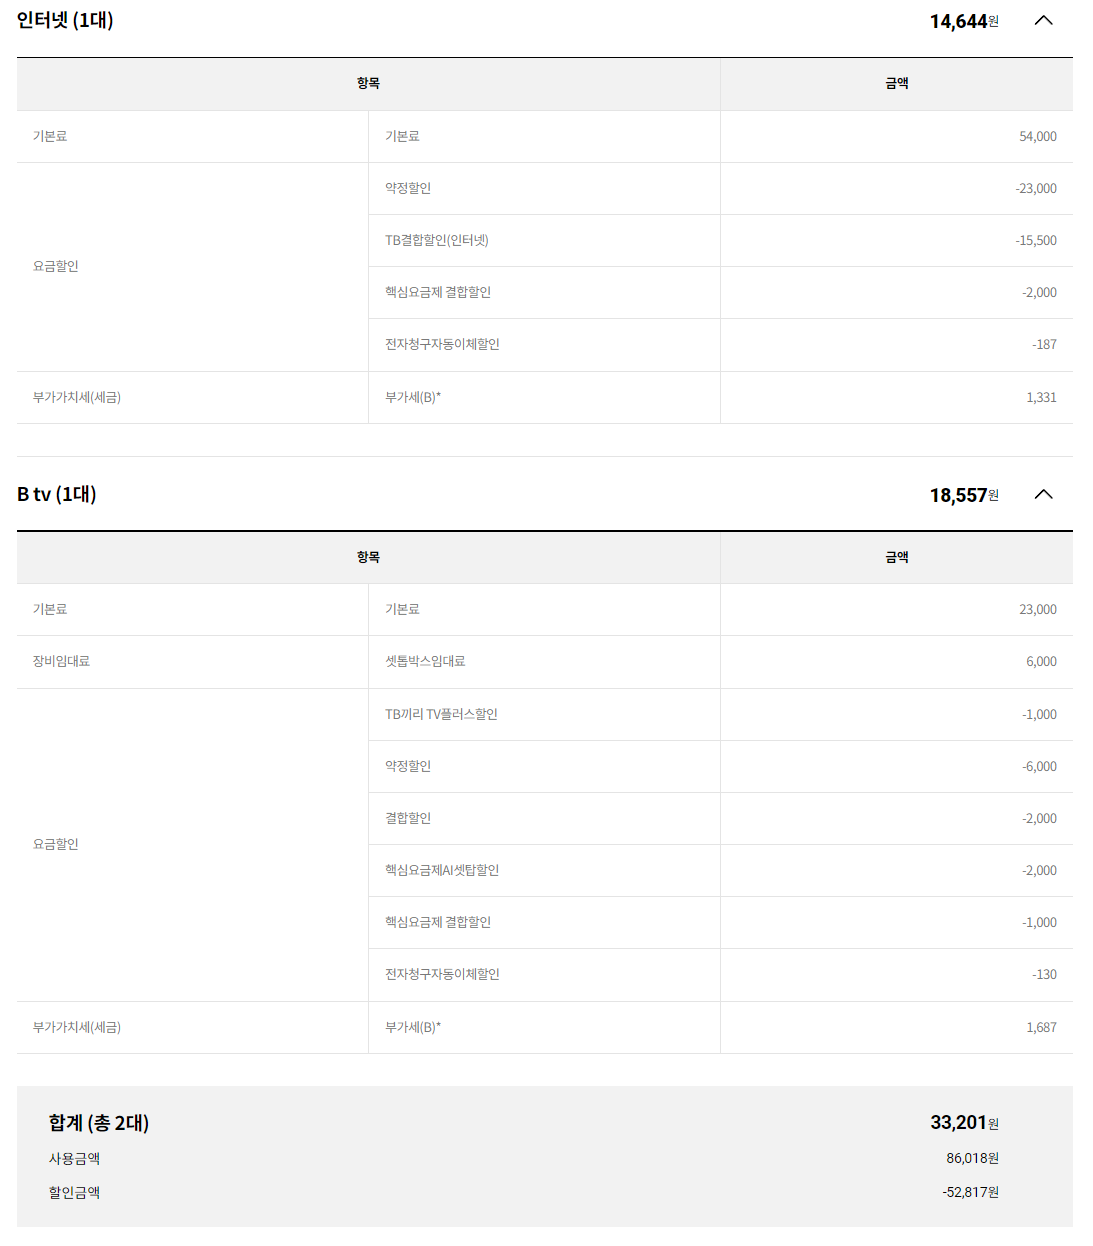Click the 항목 column header in 인터넷 table
This screenshot has height=1246, width=1093.
(x=368, y=83)
